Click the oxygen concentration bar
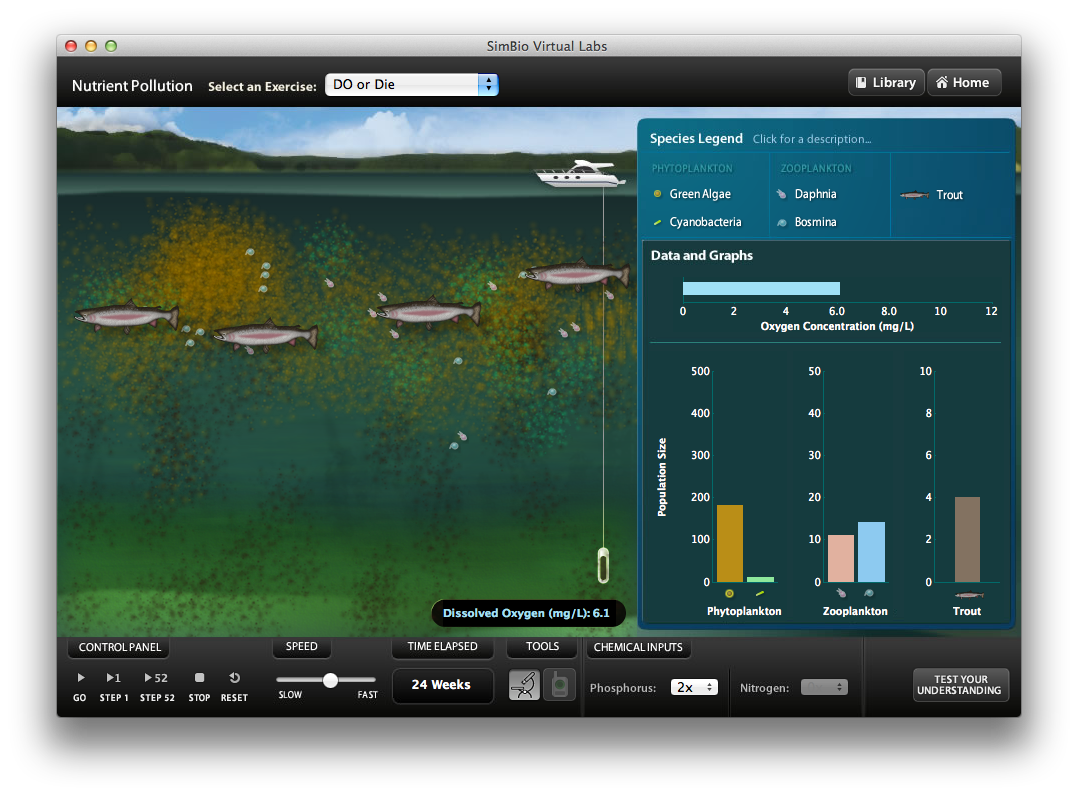The height and width of the screenshot is (796, 1078). coord(761,288)
